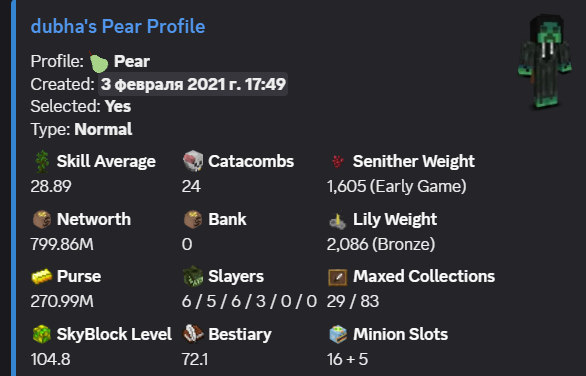
Task: Open the Minecraft skin thumbnail image
Action: point(545,62)
